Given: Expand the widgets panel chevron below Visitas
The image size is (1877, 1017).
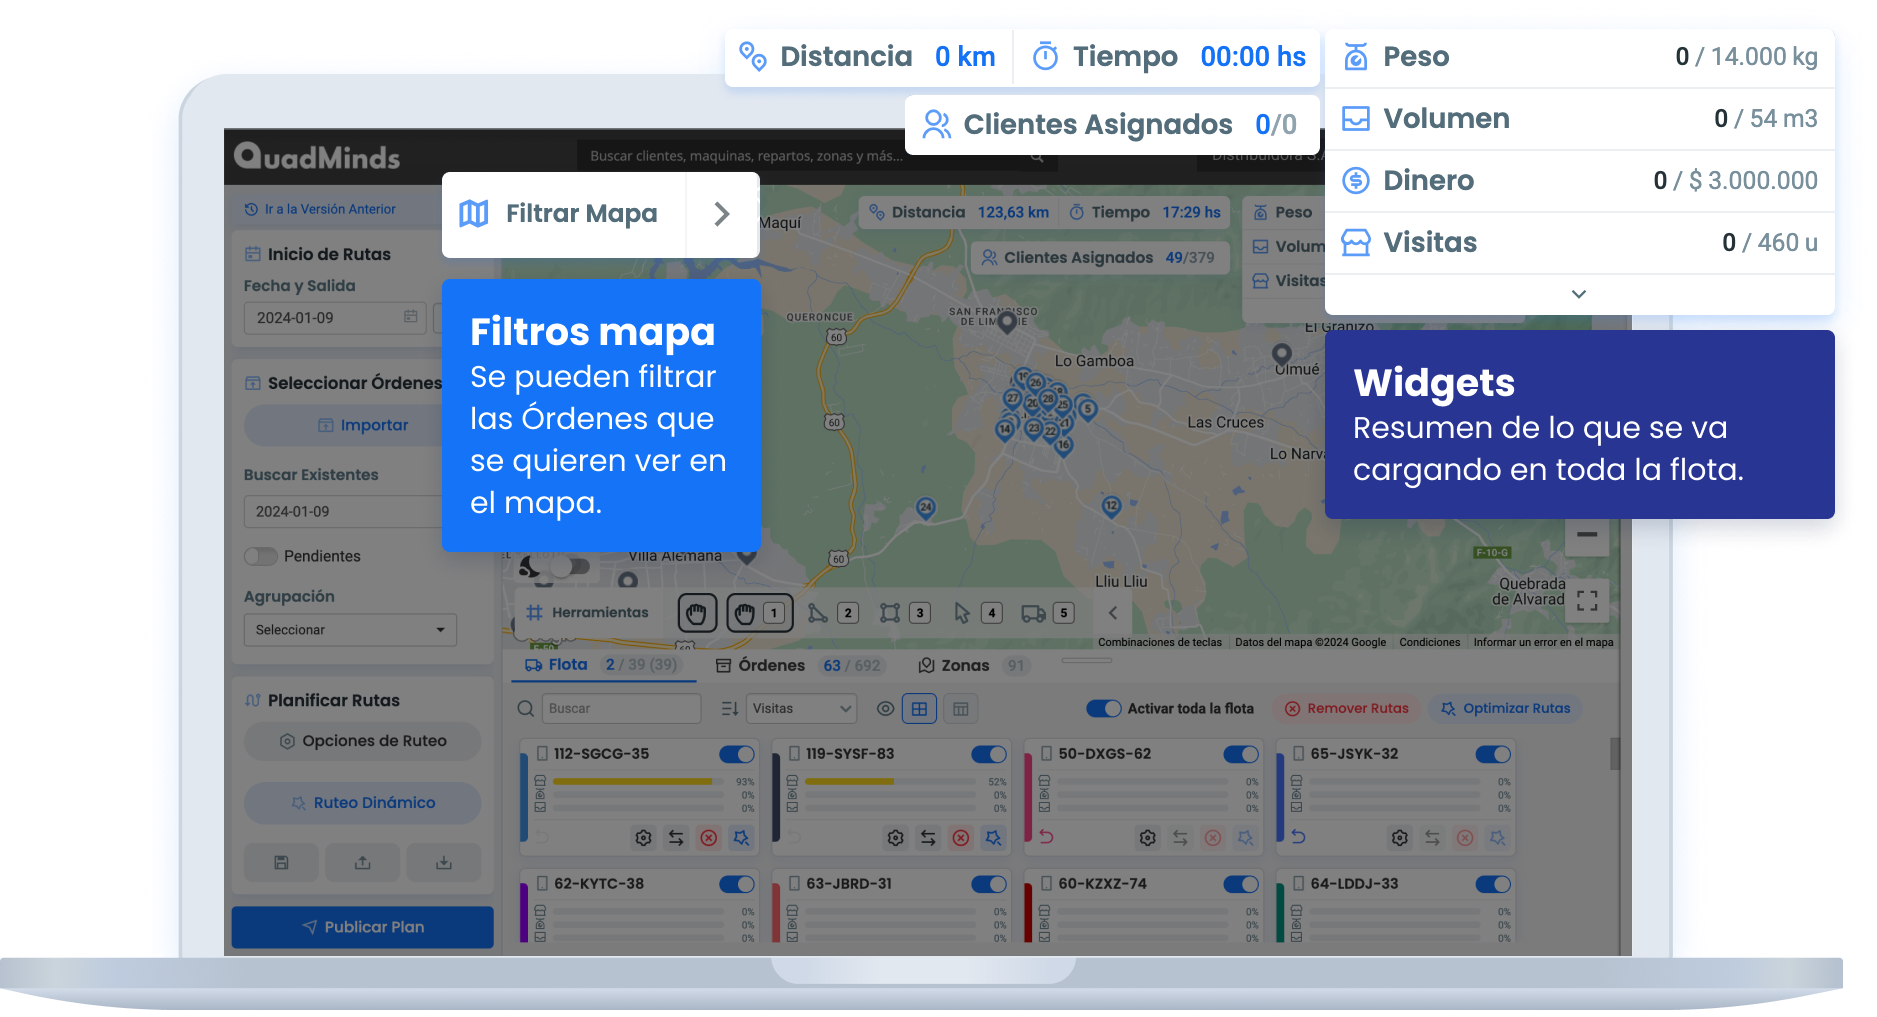Looking at the screenshot, I should pyautogui.click(x=1578, y=294).
